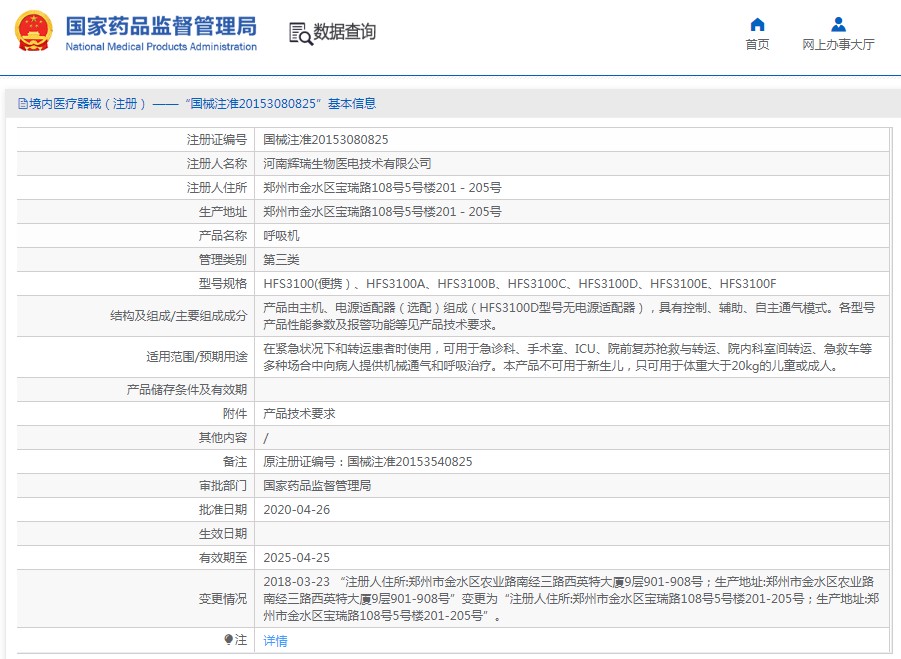The width and height of the screenshot is (901, 659).
Task: Click 注册人住所 address value
Action: point(382,188)
